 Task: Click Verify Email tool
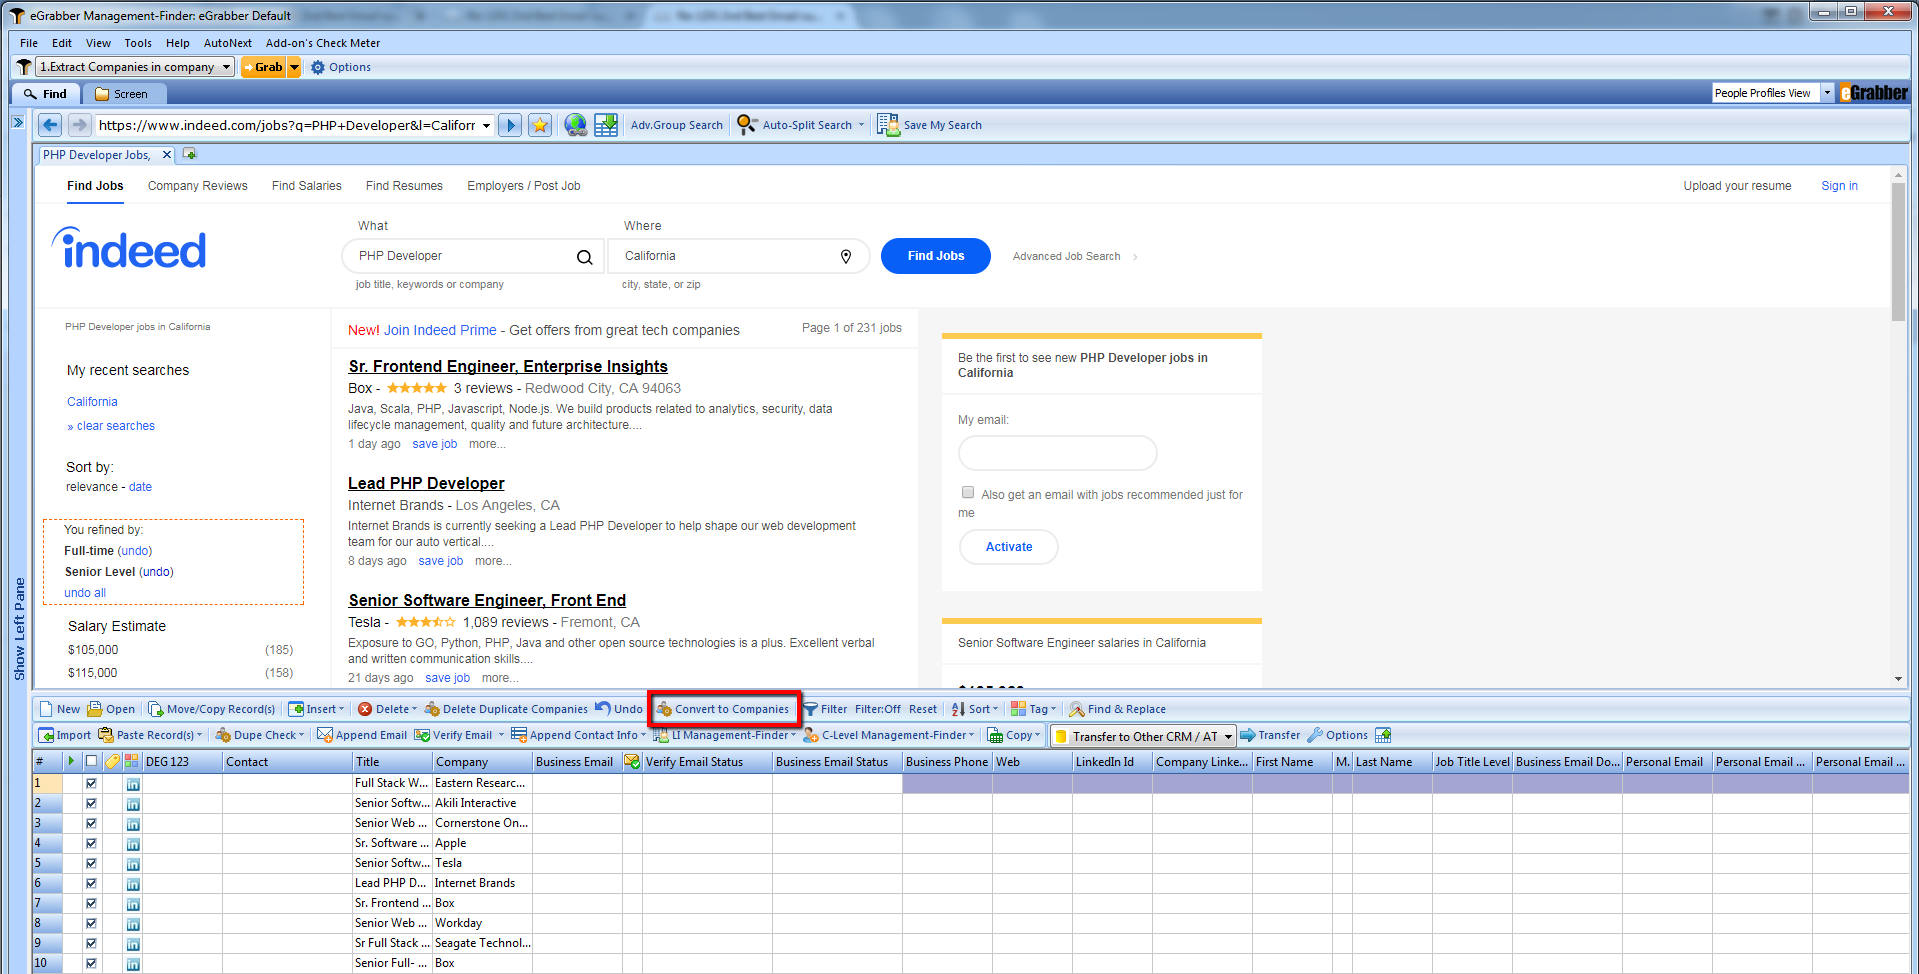[454, 735]
